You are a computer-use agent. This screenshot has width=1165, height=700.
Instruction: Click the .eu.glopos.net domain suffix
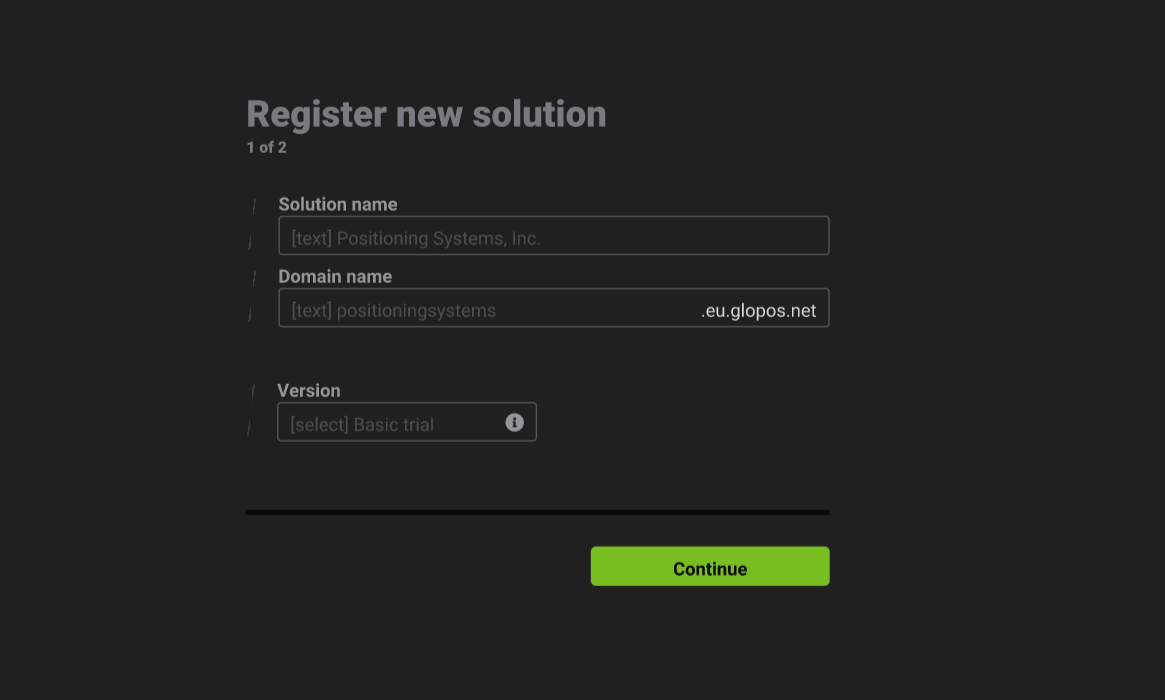[758, 310]
